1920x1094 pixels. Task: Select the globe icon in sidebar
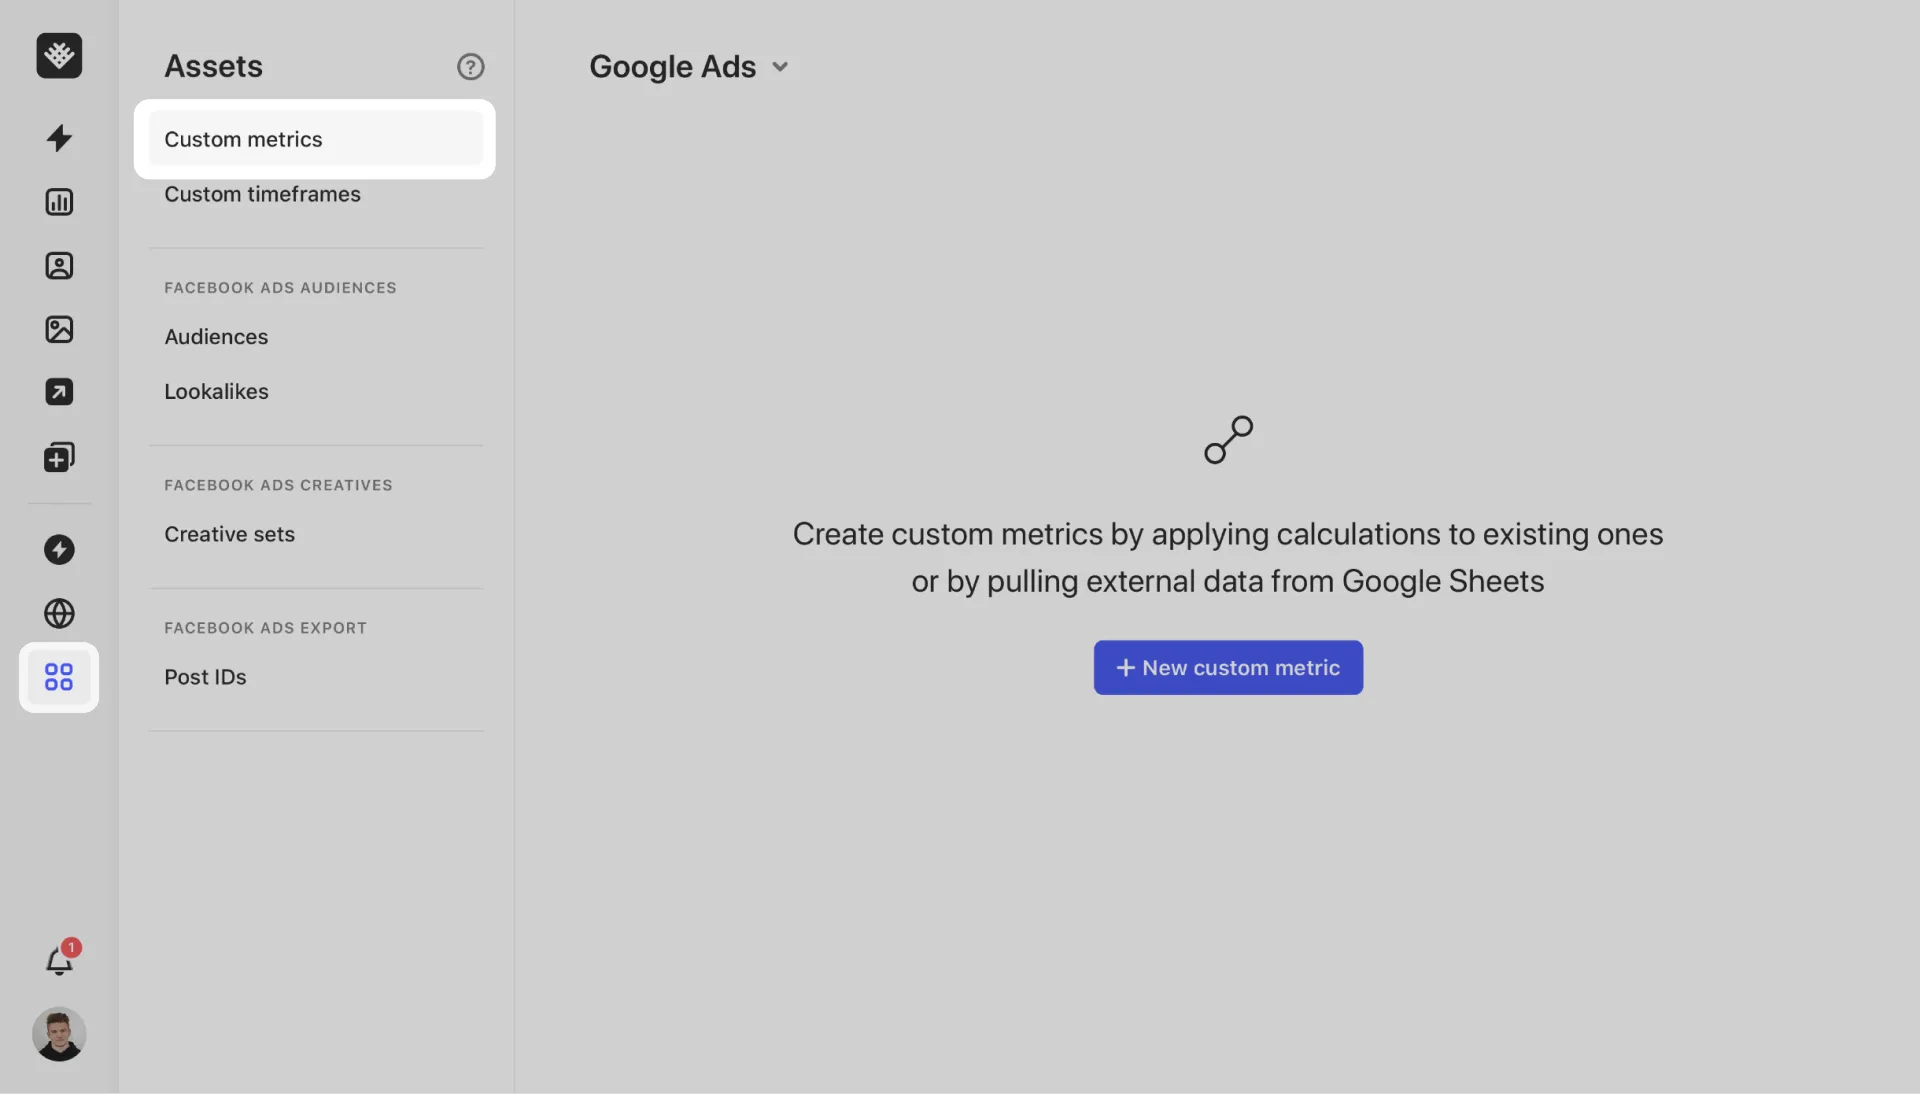(x=59, y=614)
